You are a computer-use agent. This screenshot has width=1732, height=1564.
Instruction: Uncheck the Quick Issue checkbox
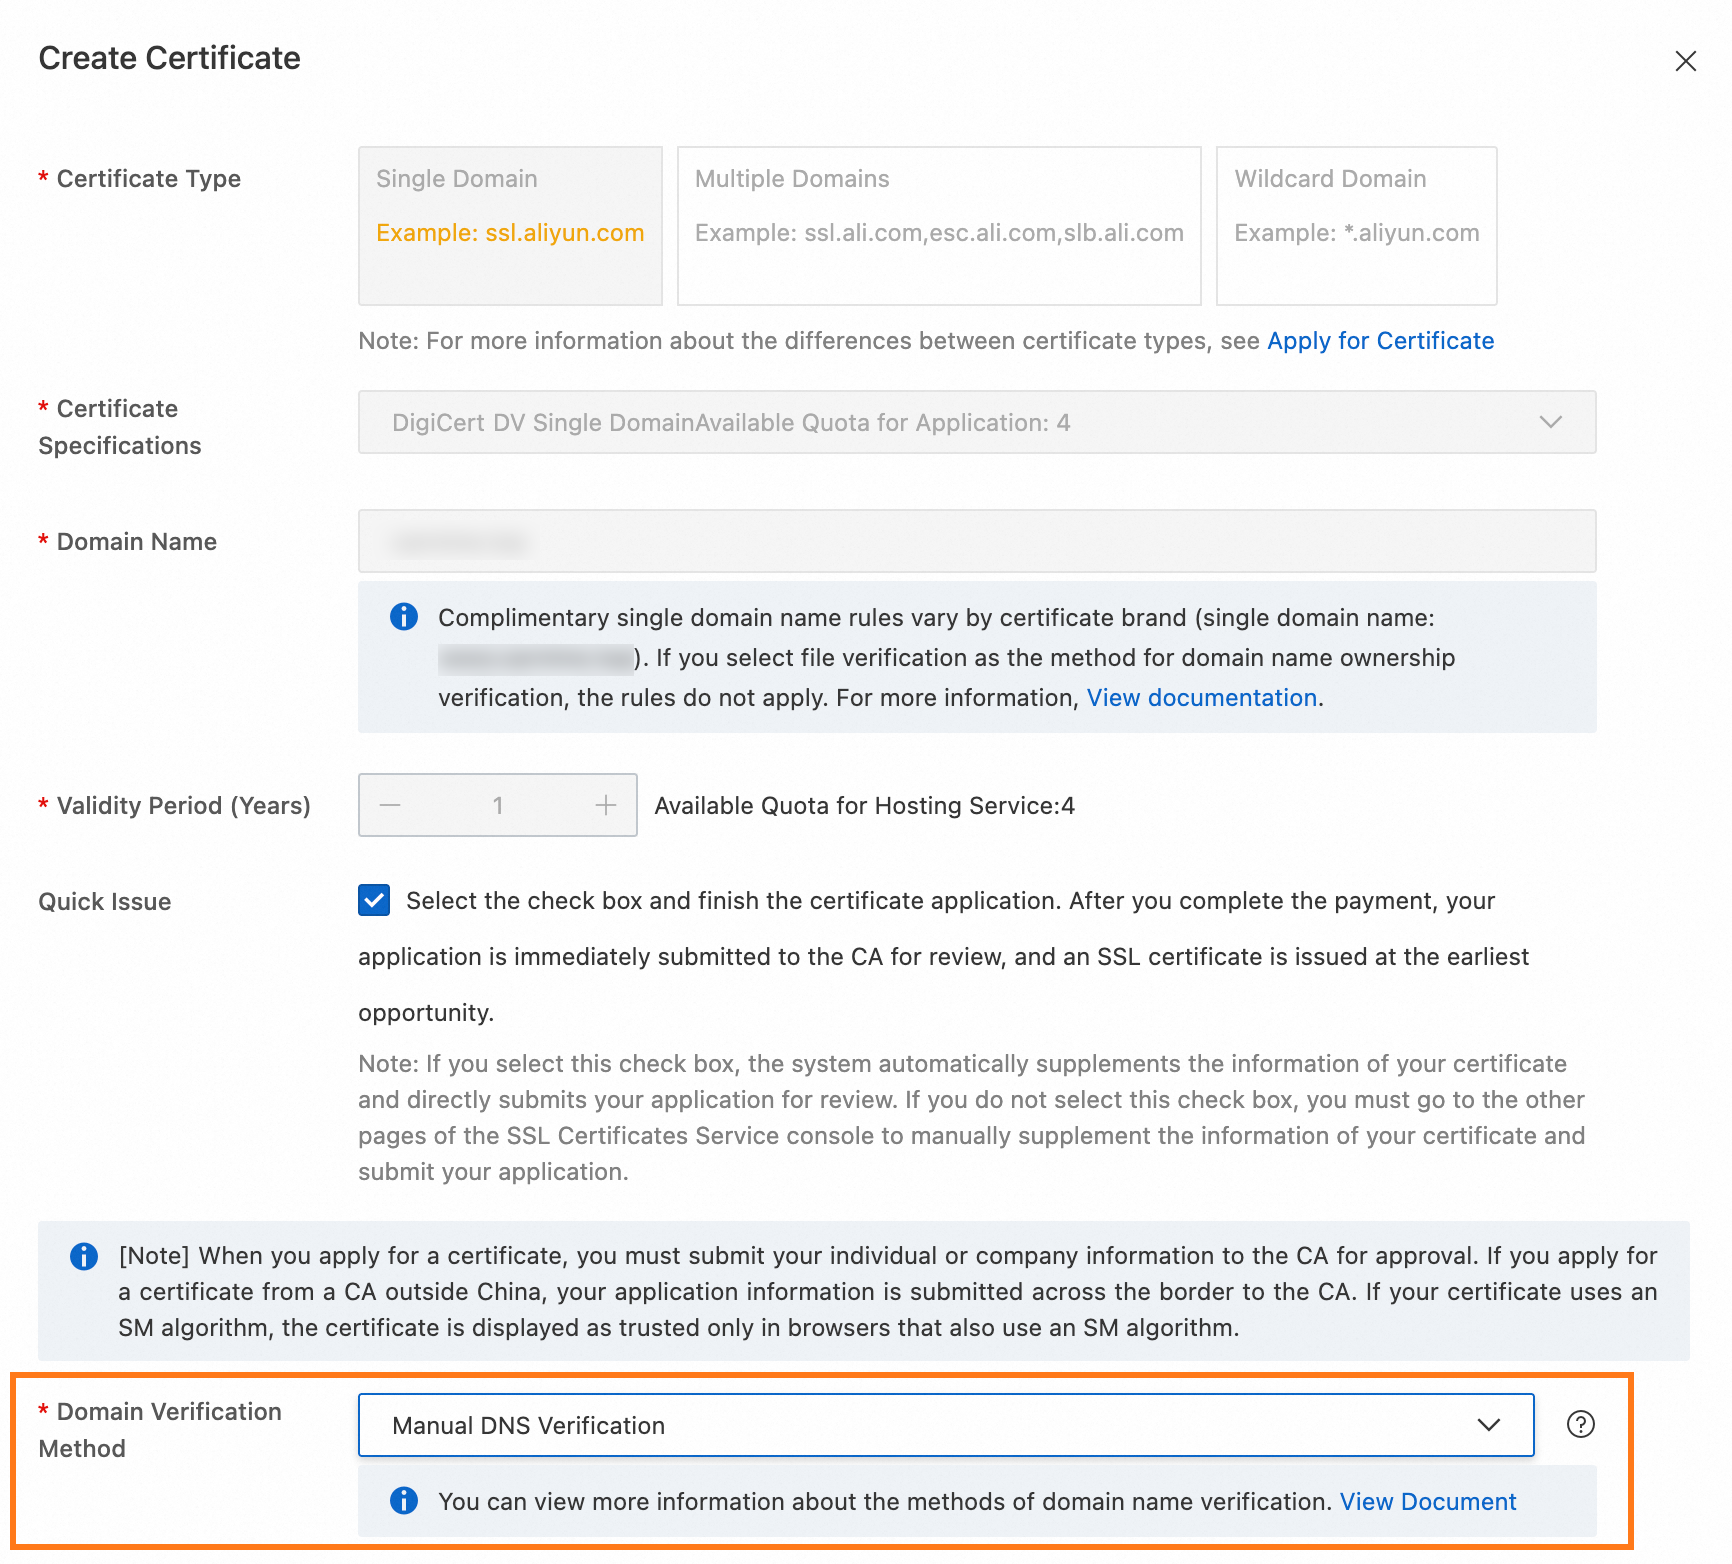coord(374,900)
